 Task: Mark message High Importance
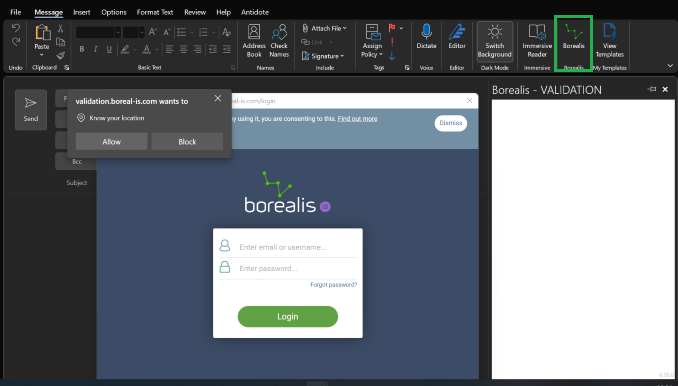392,42
